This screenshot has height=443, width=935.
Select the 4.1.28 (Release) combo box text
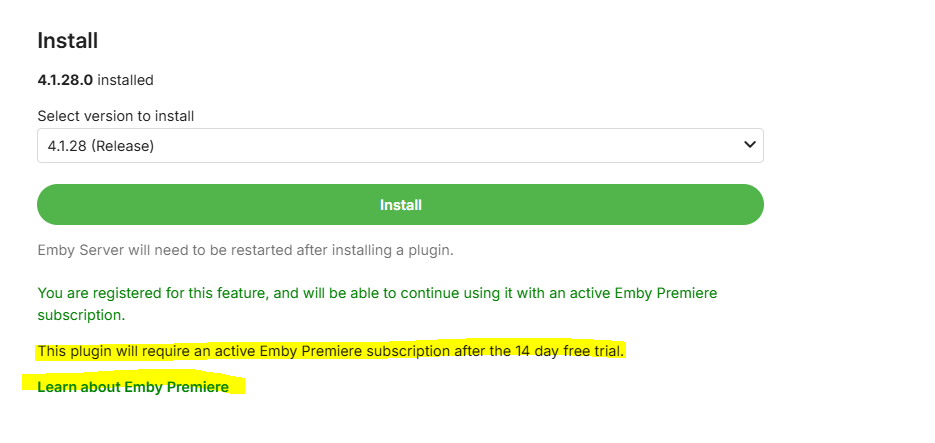coord(100,146)
